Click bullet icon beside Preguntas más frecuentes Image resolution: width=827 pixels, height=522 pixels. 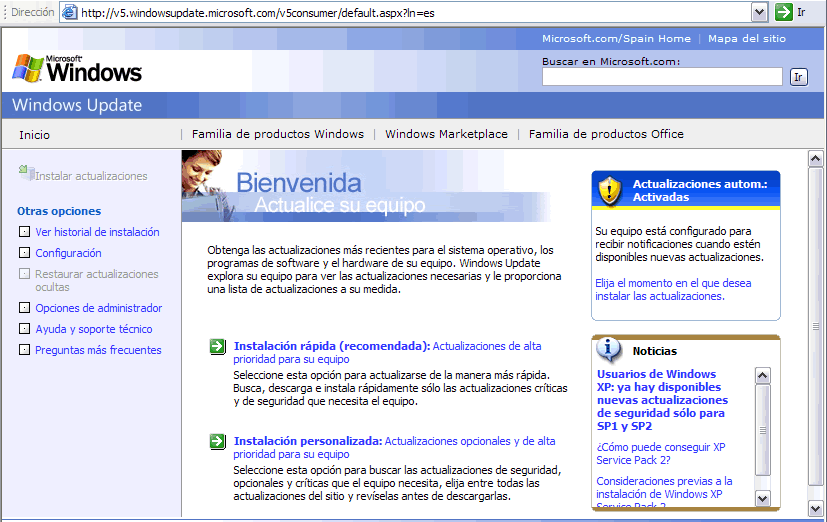point(24,350)
